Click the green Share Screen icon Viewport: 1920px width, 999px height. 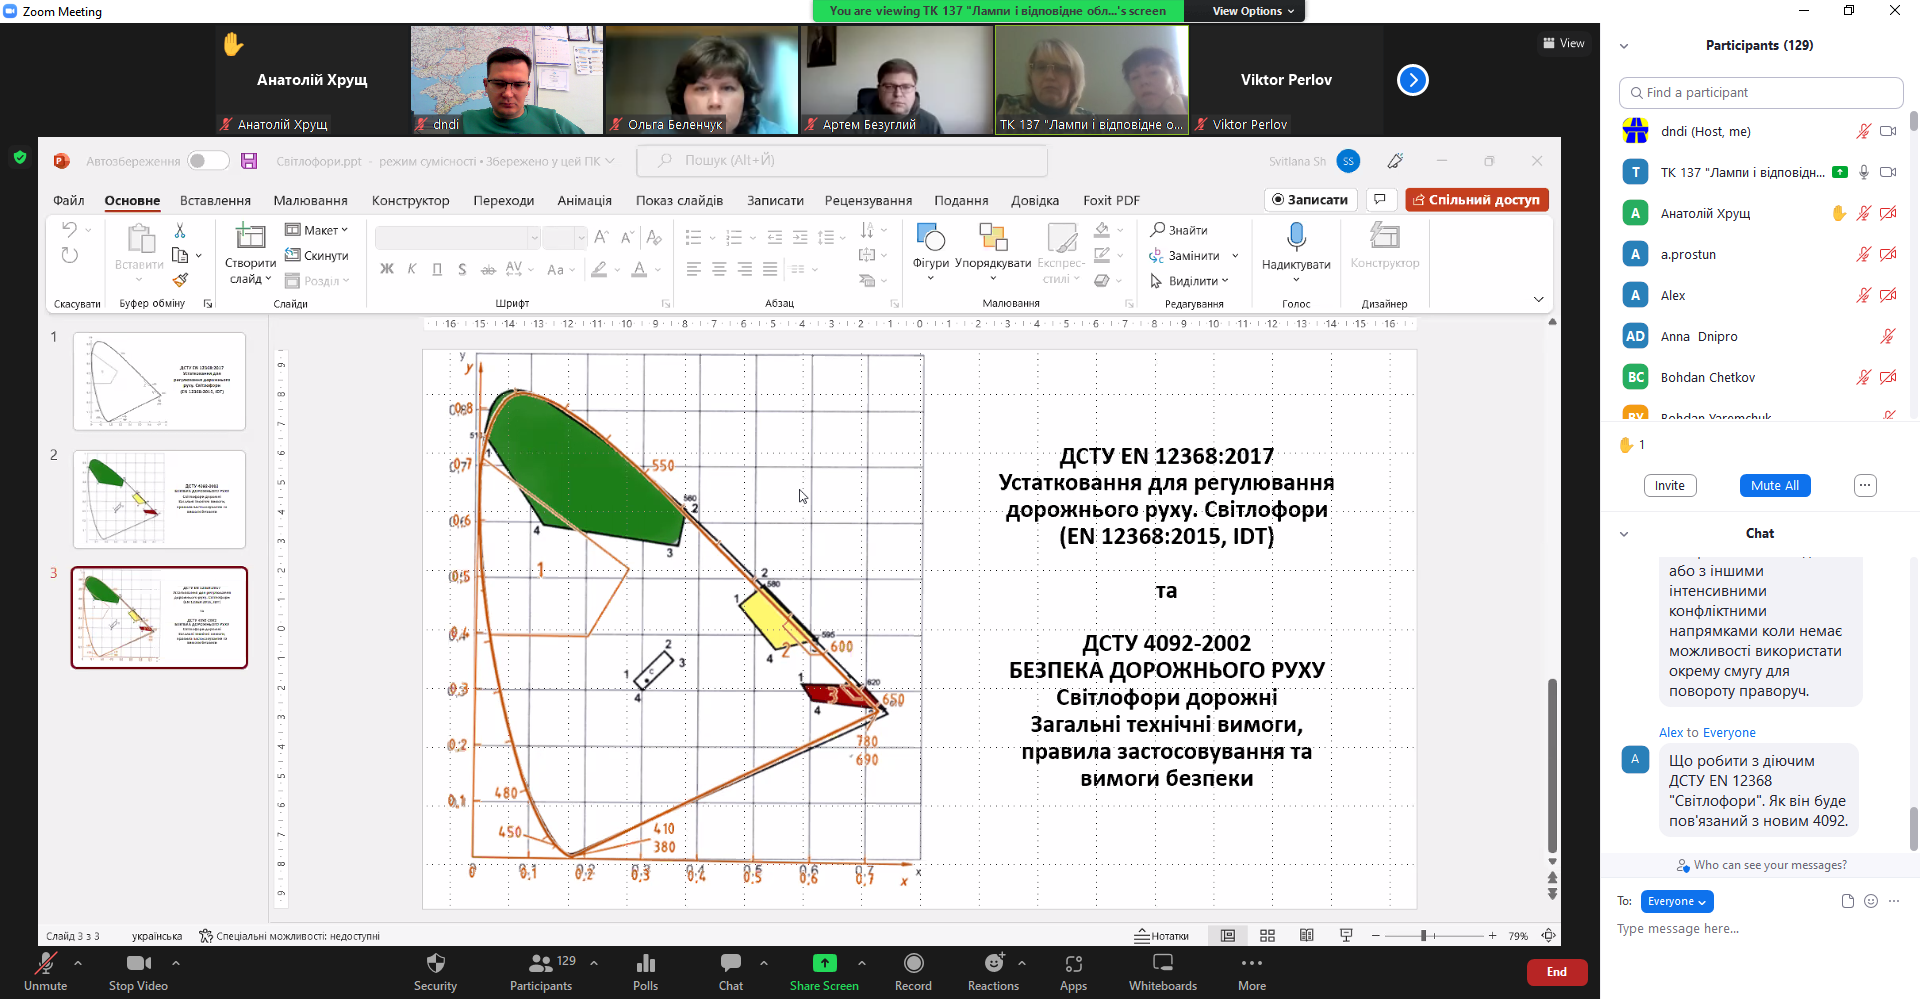[x=824, y=964]
